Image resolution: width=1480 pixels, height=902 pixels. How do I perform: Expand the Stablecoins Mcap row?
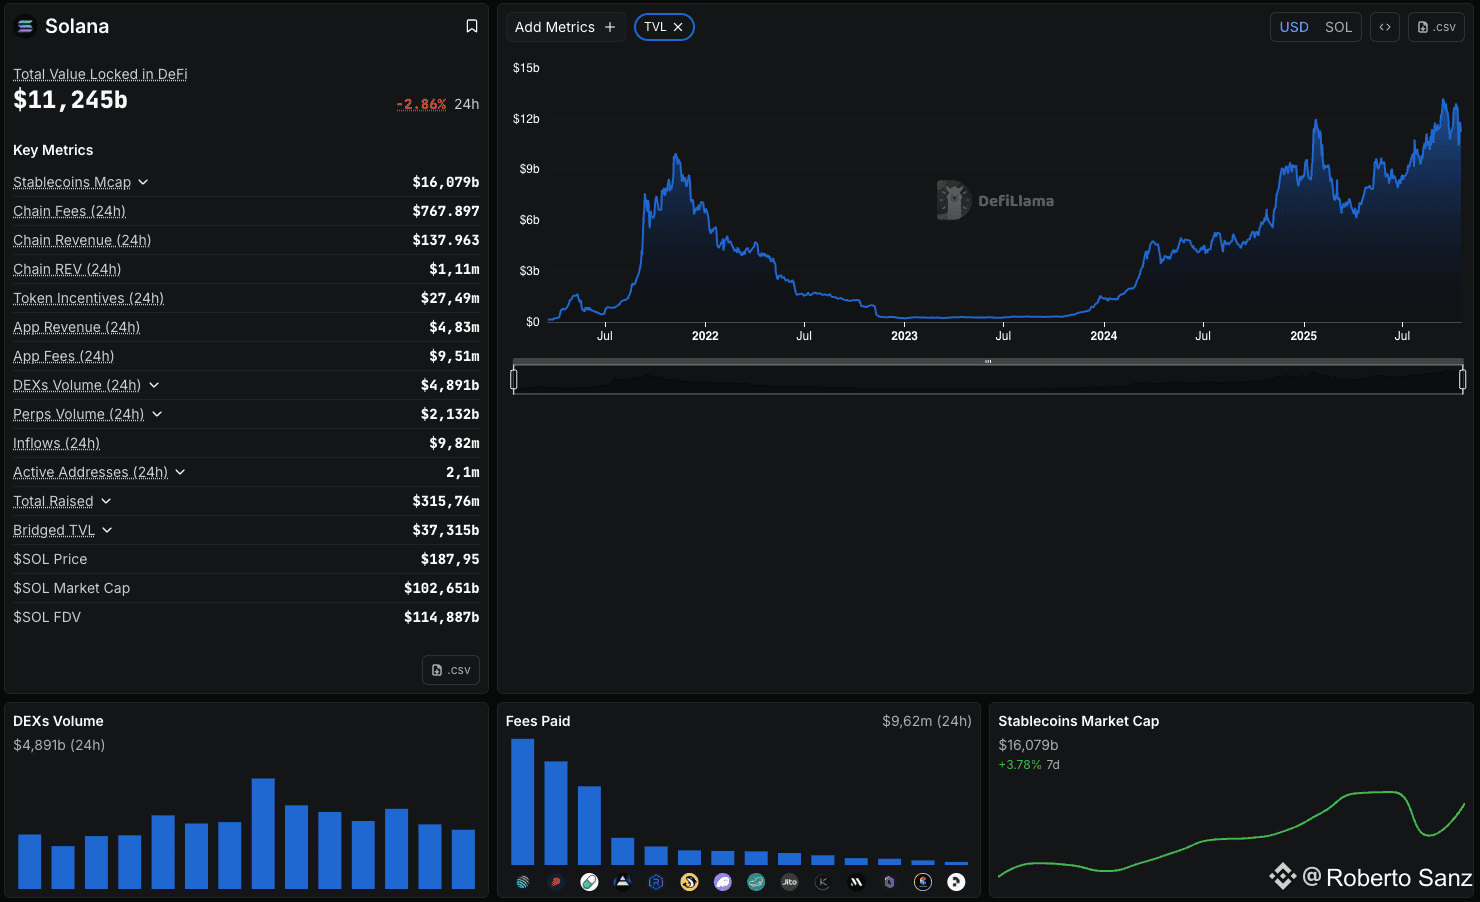coord(143,182)
